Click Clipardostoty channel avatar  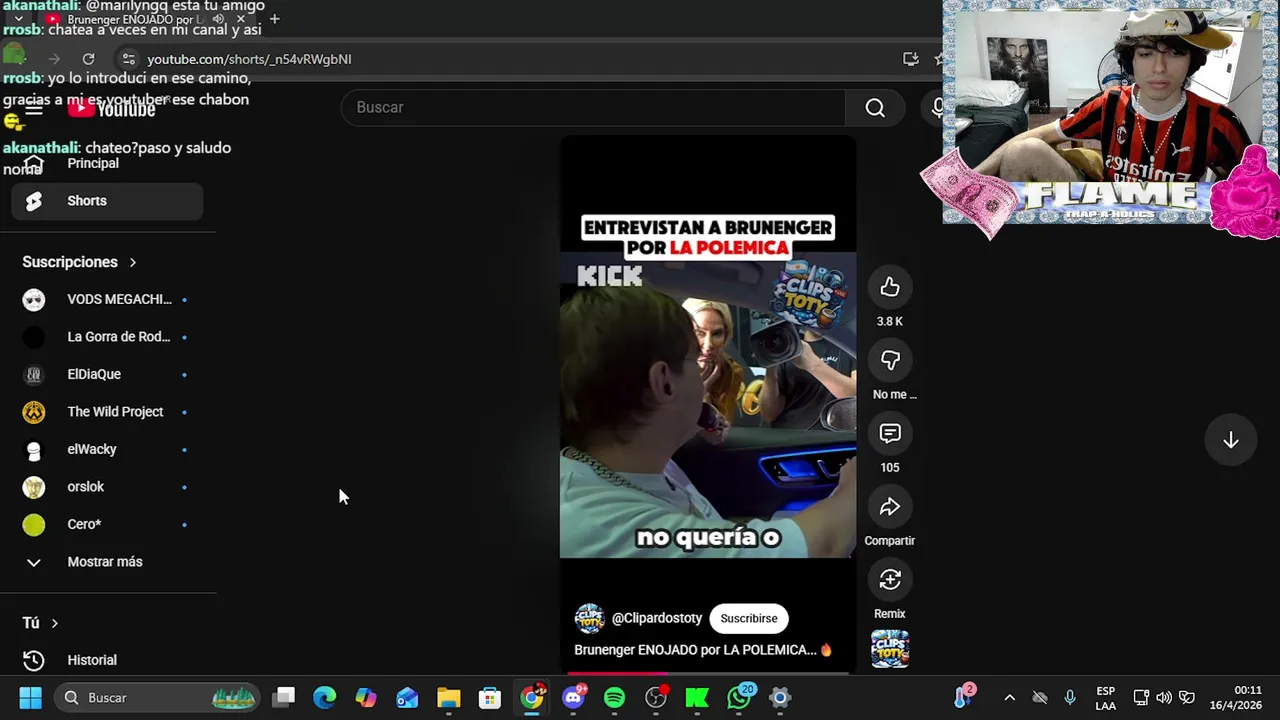[x=589, y=618]
